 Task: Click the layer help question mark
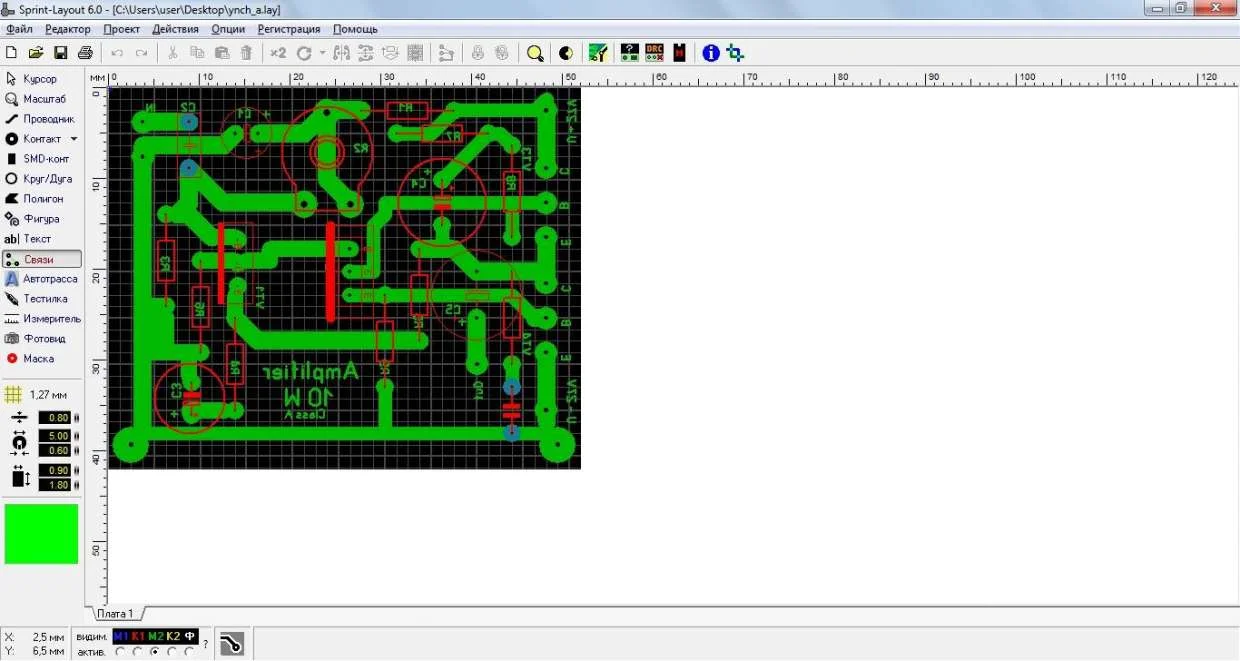coord(206,644)
